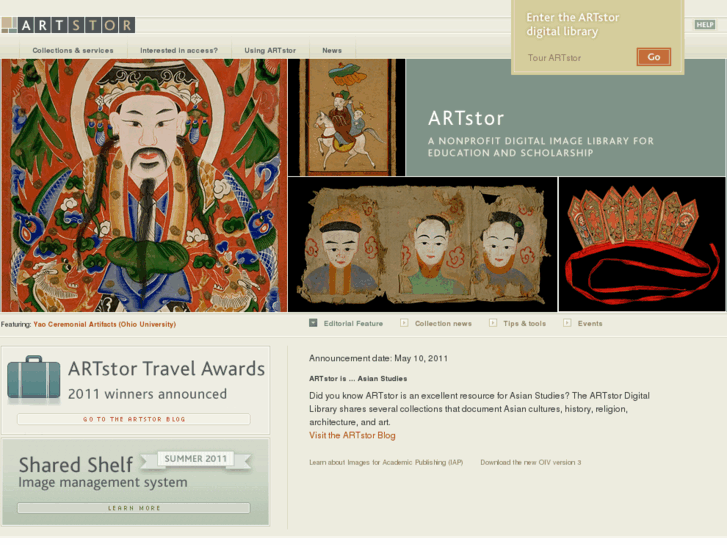Open the HELP icon
The image size is (727, 545).
point(704,25)
